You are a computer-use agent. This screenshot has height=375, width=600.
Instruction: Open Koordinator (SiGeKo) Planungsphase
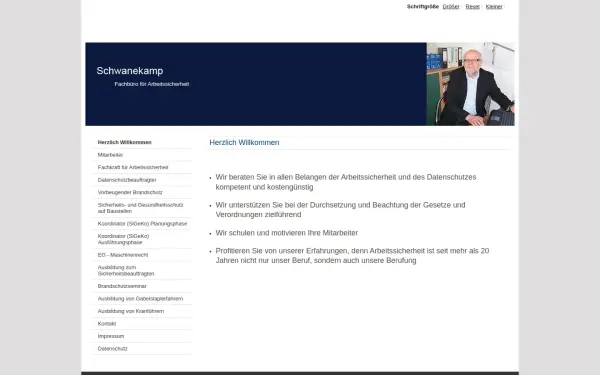(x=142, y=223)
